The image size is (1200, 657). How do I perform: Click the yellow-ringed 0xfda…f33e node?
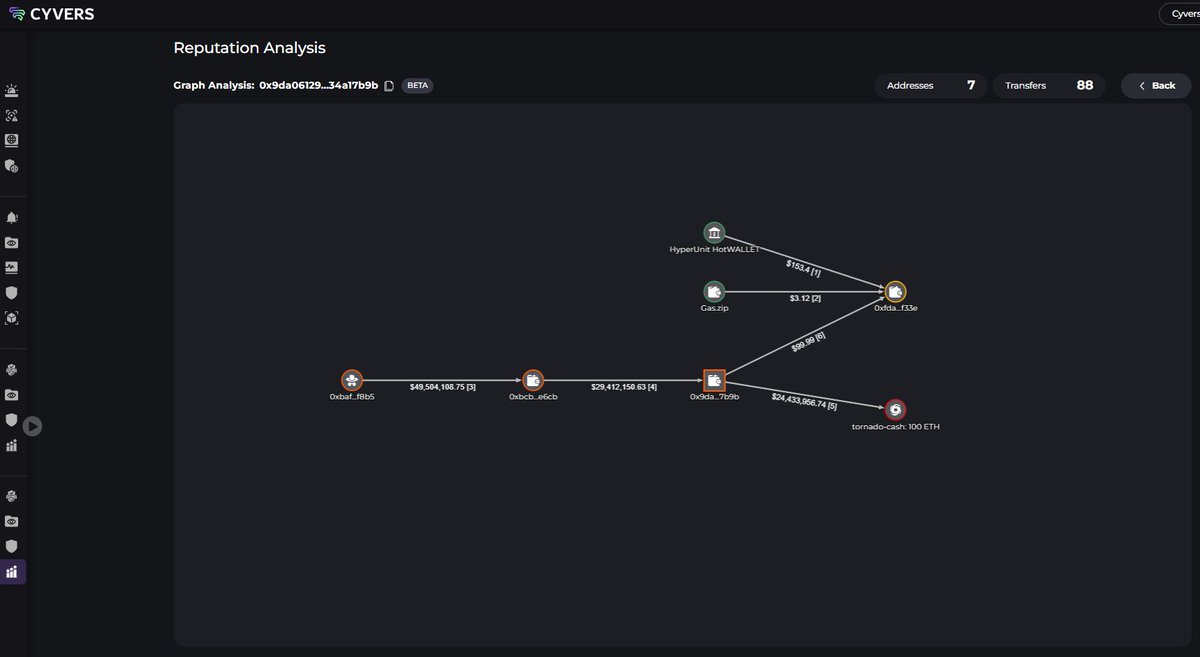[x=895, y=291]
